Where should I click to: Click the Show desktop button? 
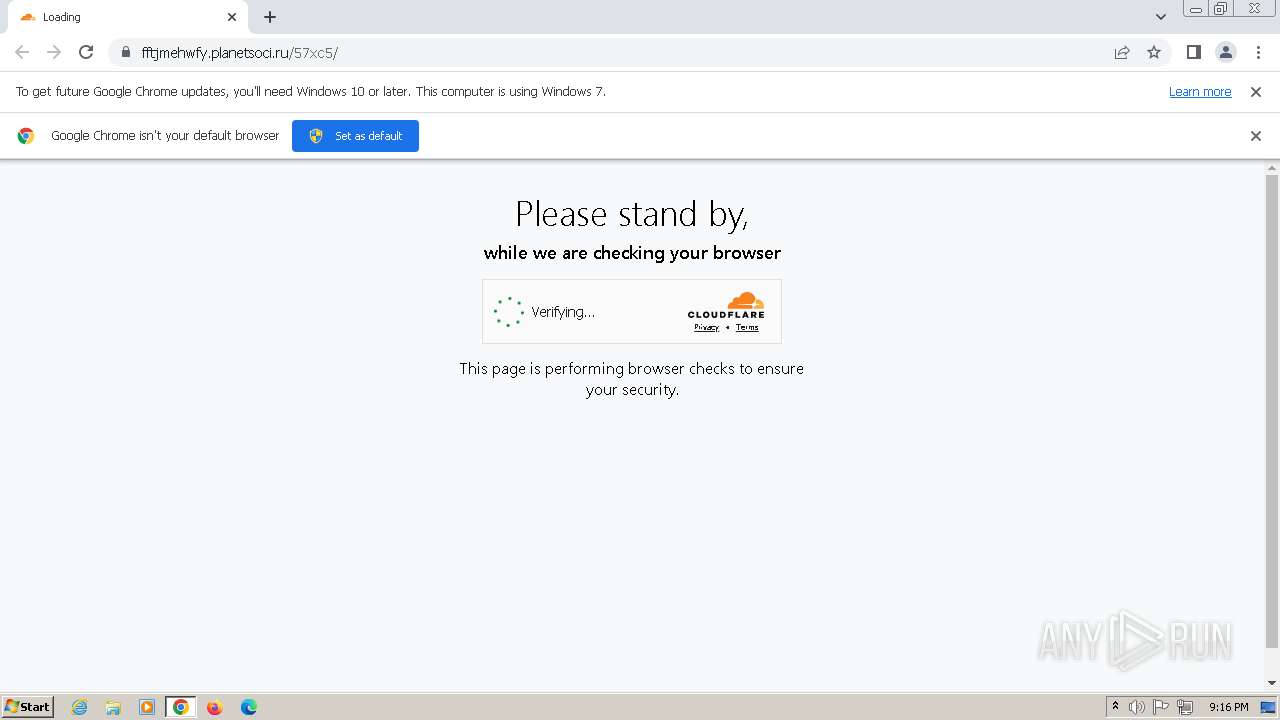(x=1269, y=707)
